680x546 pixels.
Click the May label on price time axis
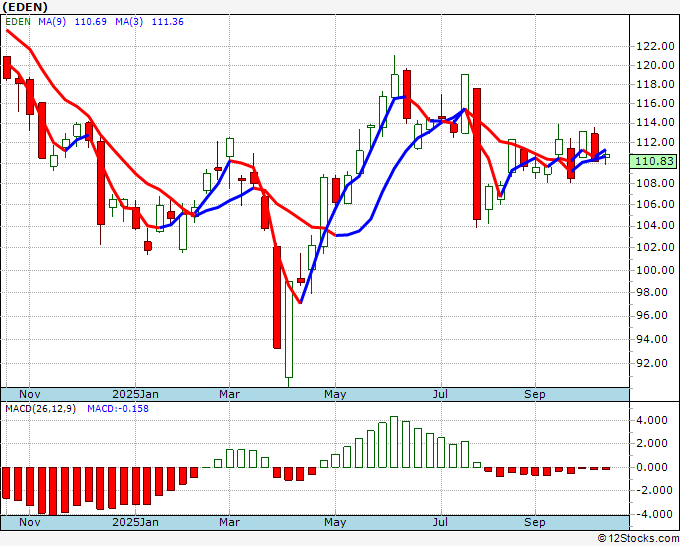[335, 394]
